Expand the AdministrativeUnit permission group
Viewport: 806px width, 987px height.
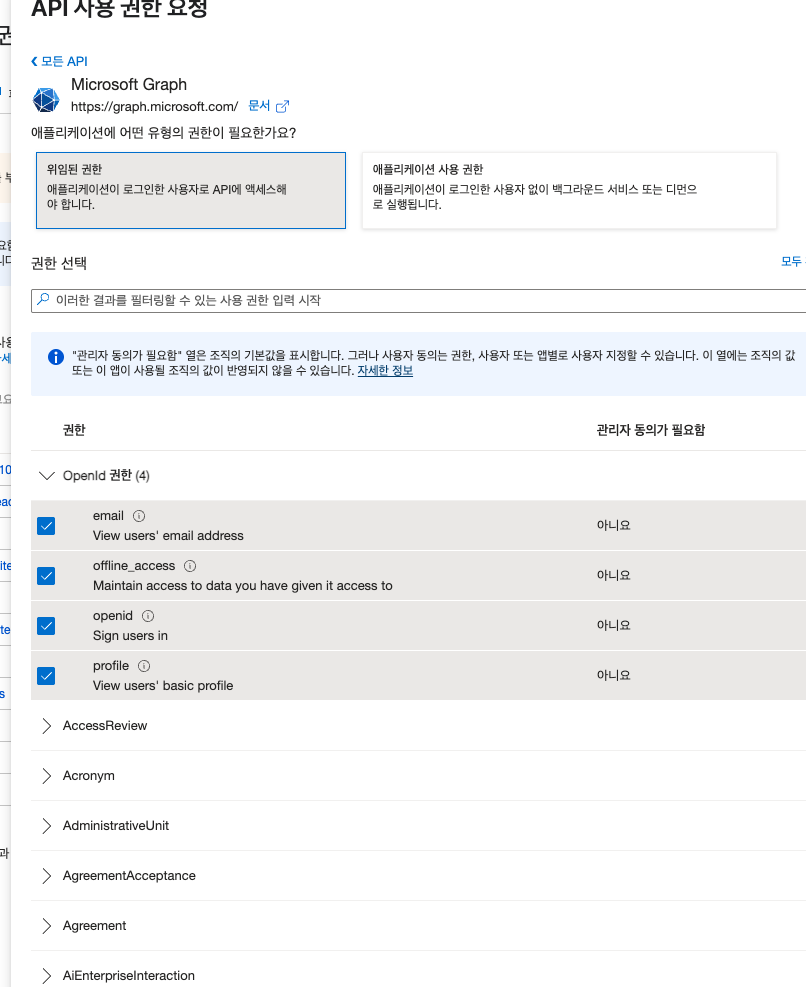tap(47, 825)
